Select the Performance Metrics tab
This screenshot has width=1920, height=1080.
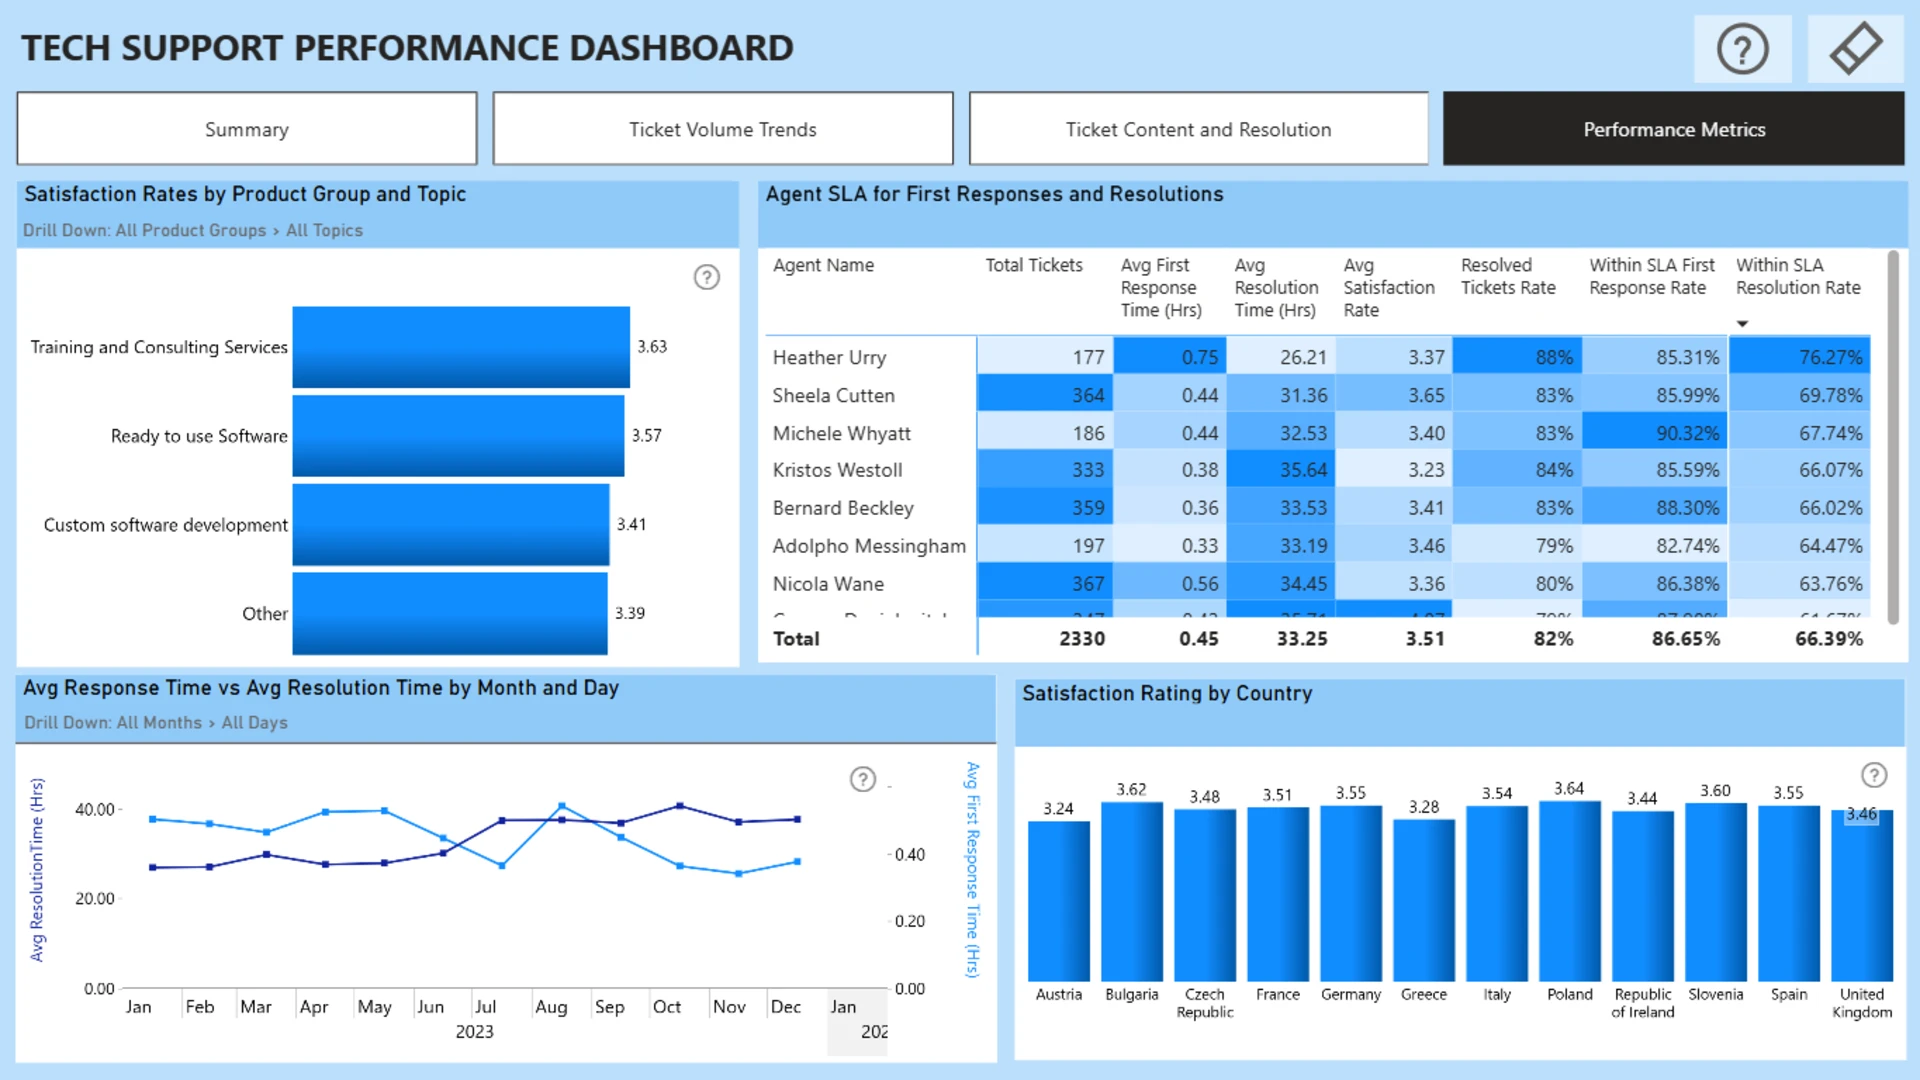coord(1673,129)
